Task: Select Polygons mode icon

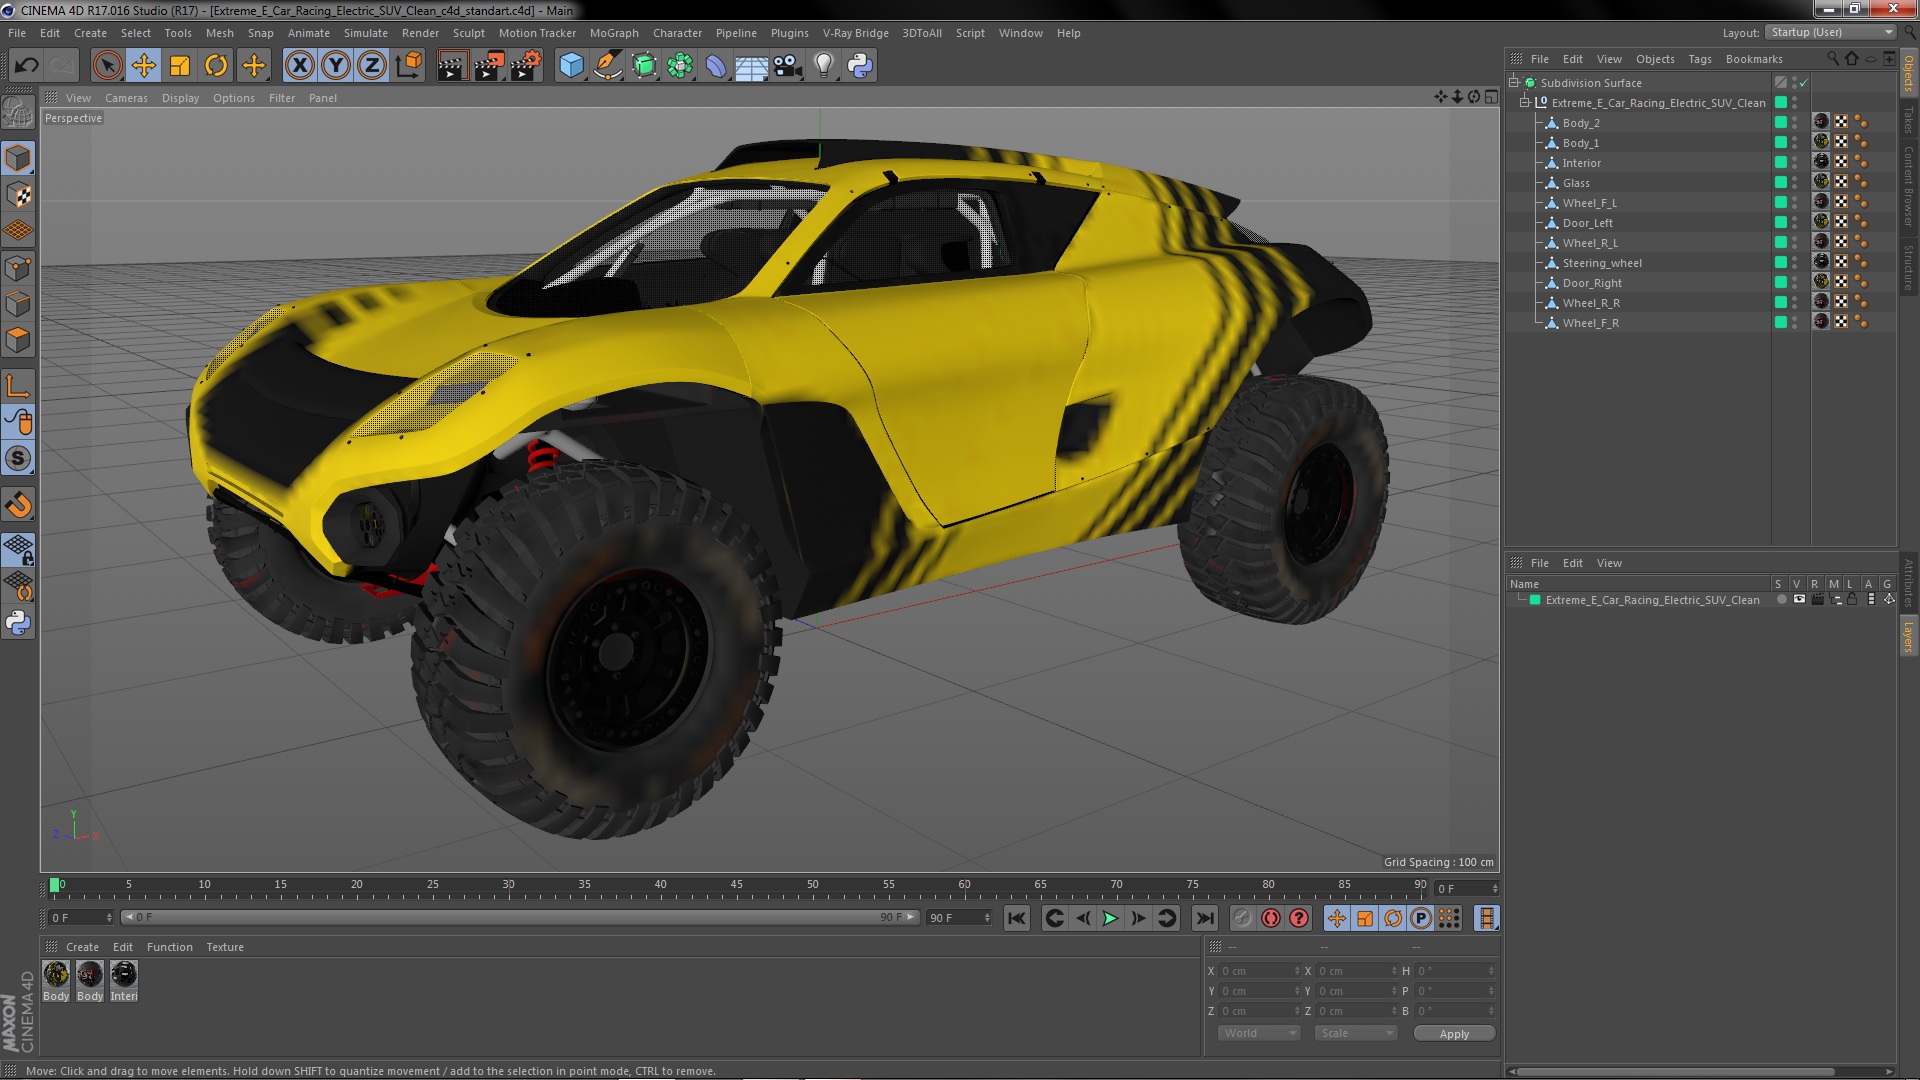Action: click(x=18, y=340)
